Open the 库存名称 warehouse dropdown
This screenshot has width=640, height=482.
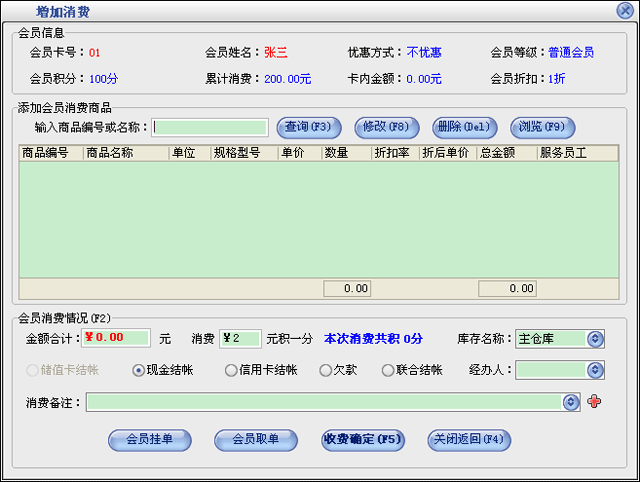pos(596,339)
